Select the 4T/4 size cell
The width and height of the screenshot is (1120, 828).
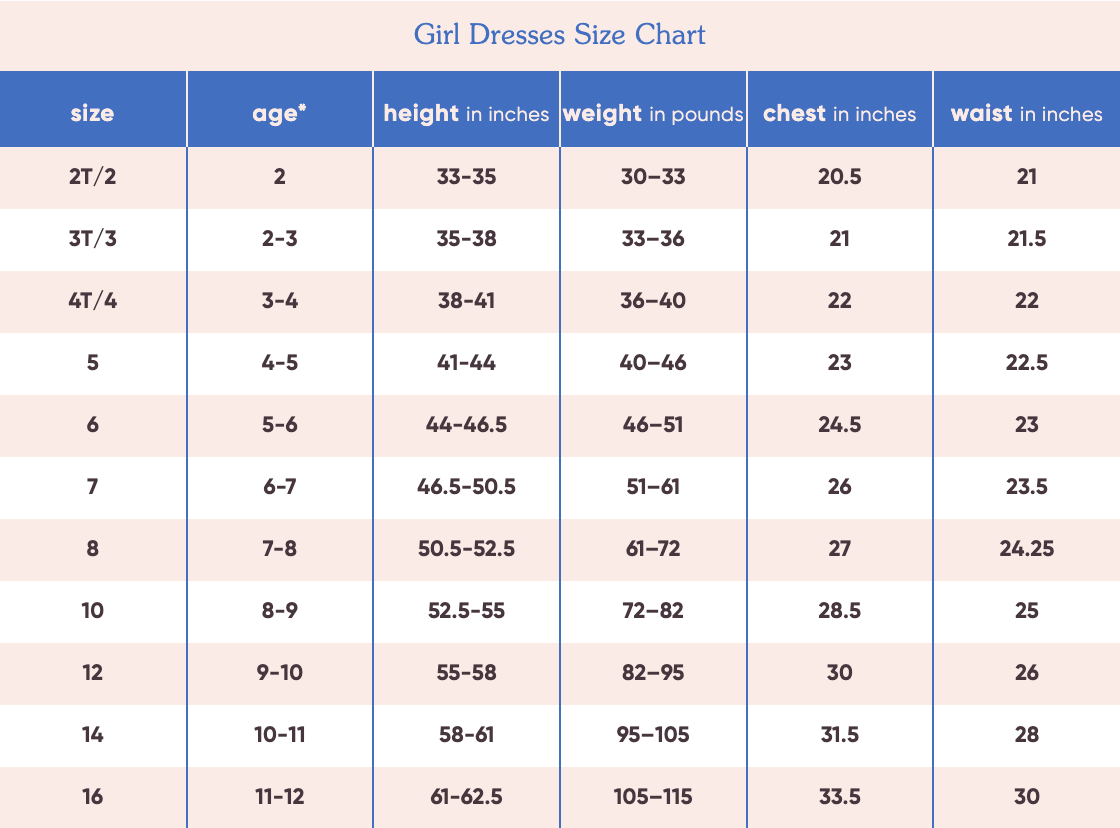click(92, 300)
